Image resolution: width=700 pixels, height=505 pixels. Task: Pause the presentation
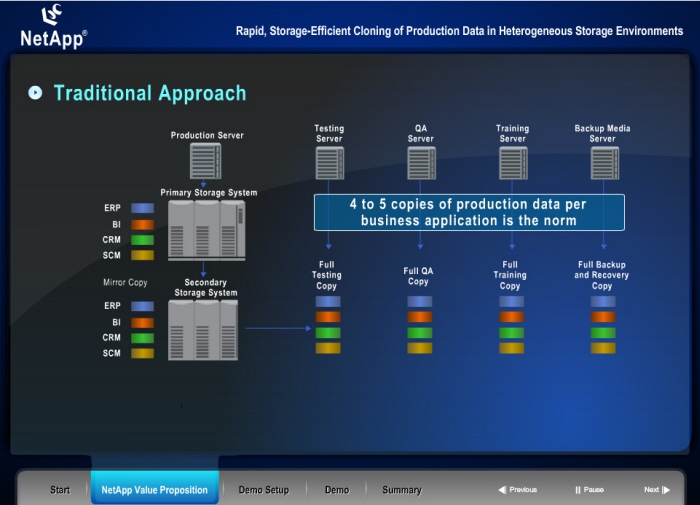pos(589,490)
